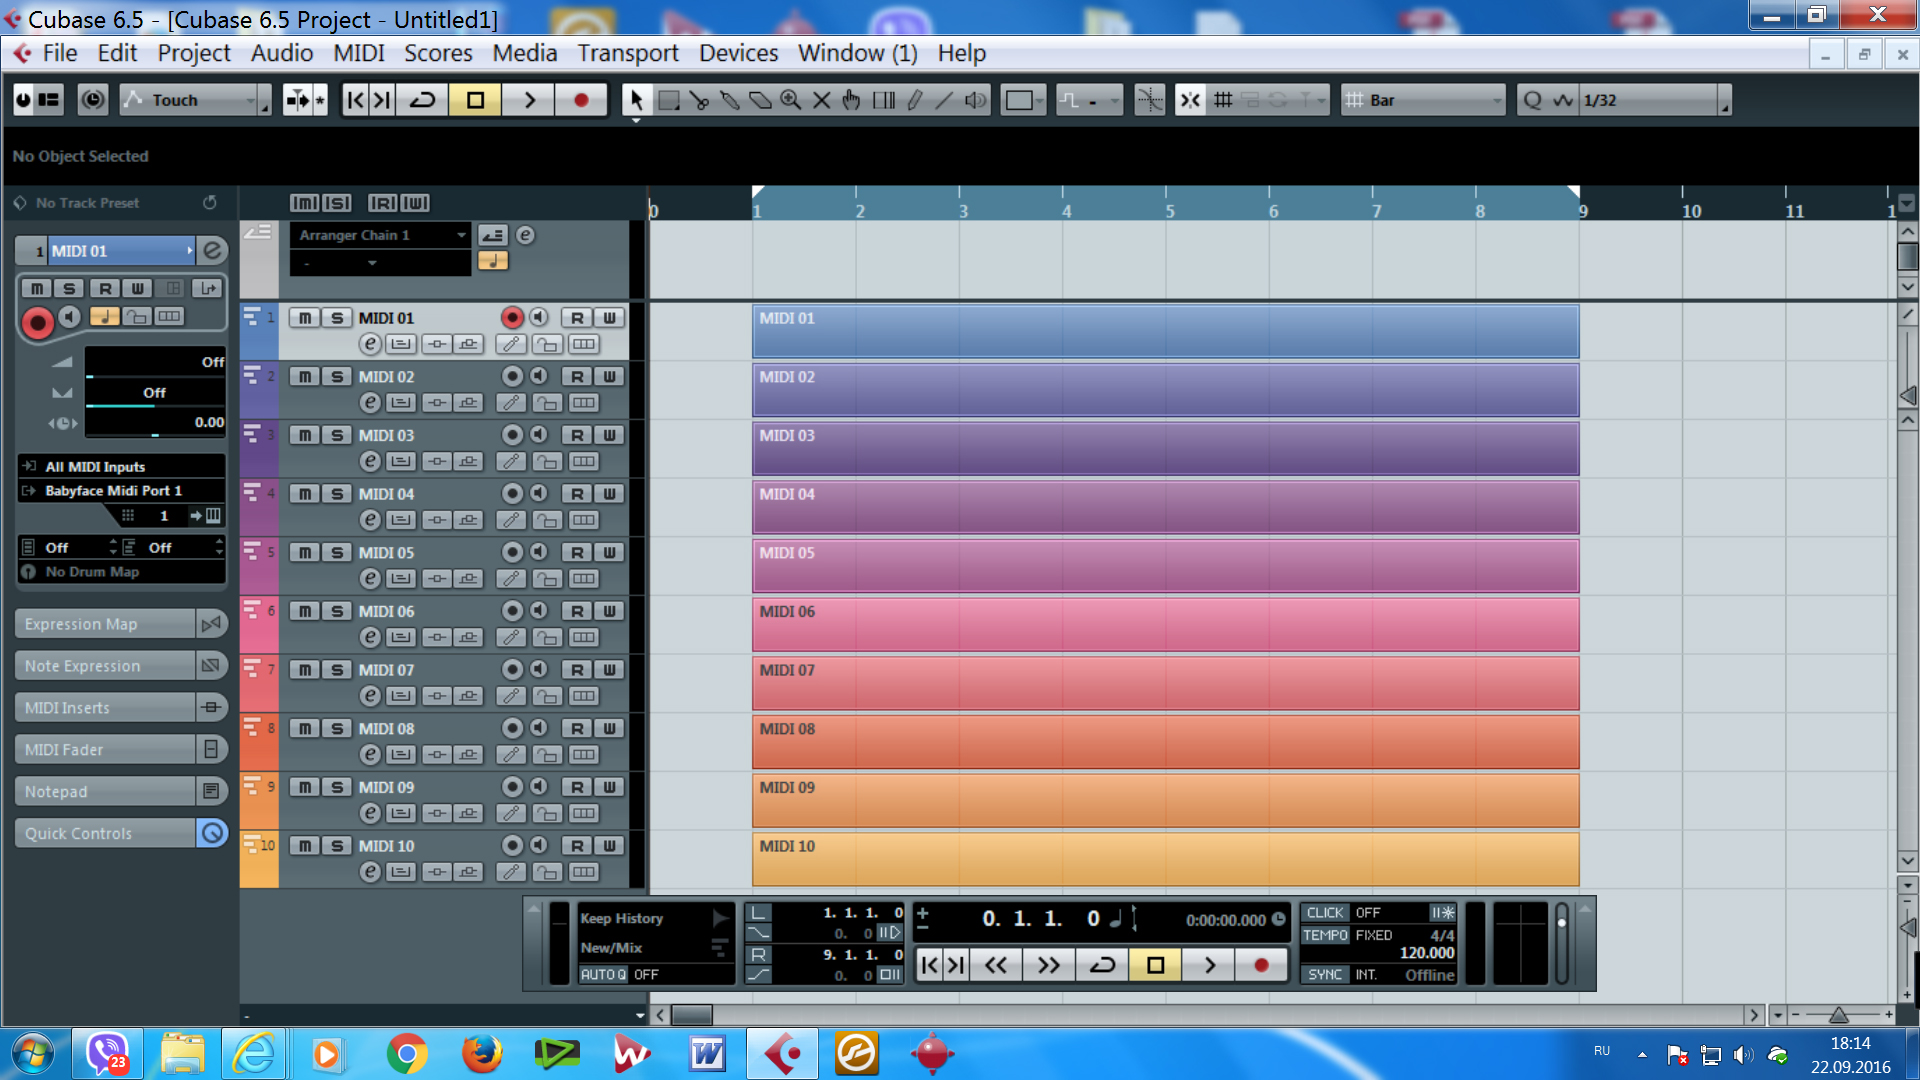Edit channel settings for MIDI 03 track

click(x=370, y=461)
